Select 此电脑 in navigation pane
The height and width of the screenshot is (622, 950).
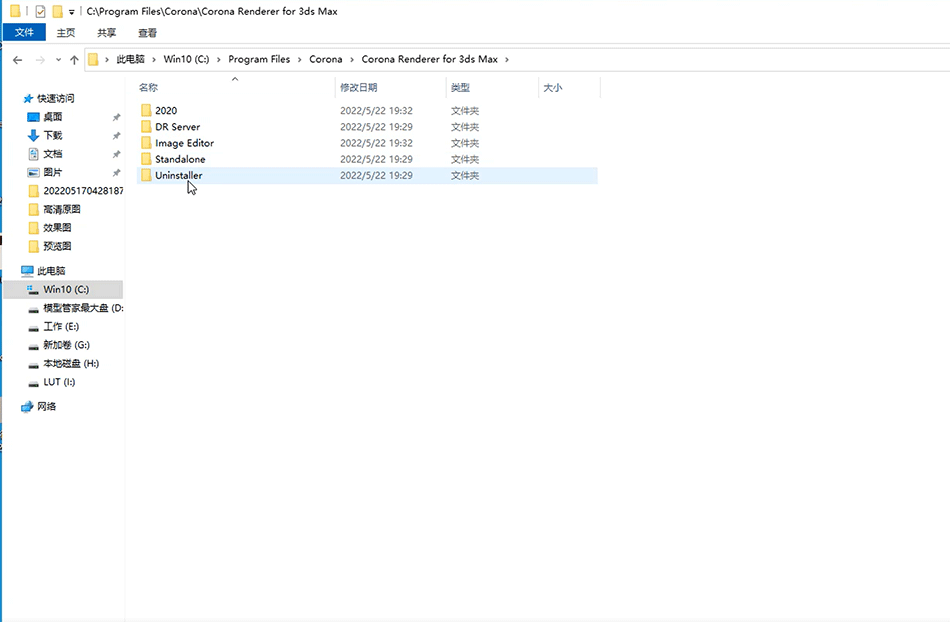[x=51, y=271]
